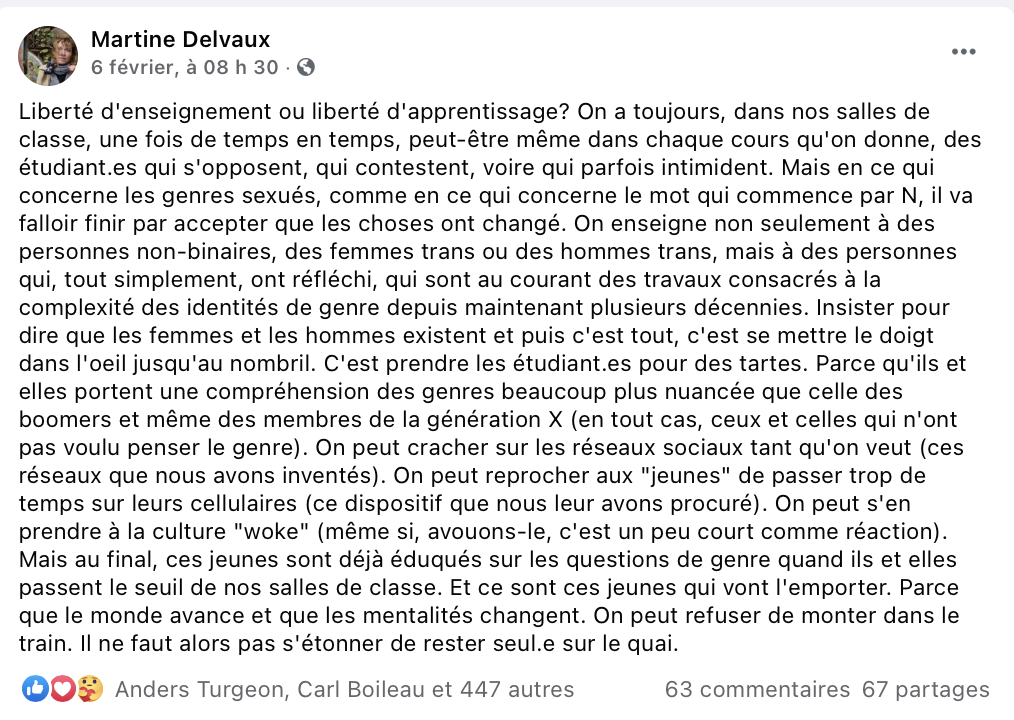Open Martine Delvaux's profile picture
The width and height of the screenshot is (1014, 720).
48,56
